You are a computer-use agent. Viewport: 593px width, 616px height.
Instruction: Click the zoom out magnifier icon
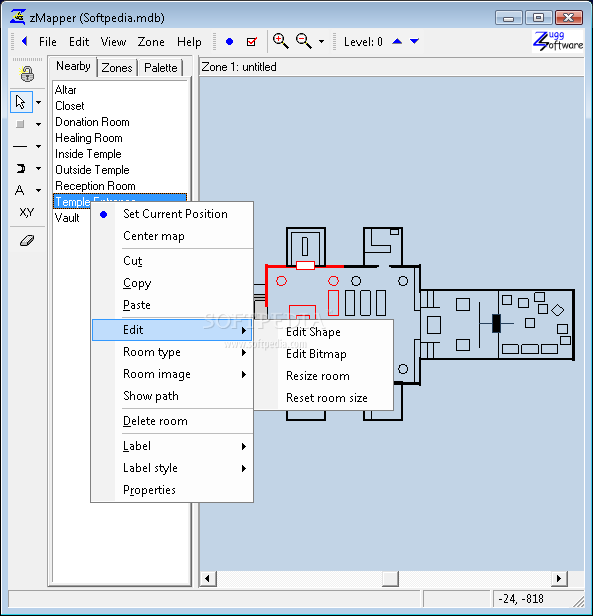click(304, 40)
